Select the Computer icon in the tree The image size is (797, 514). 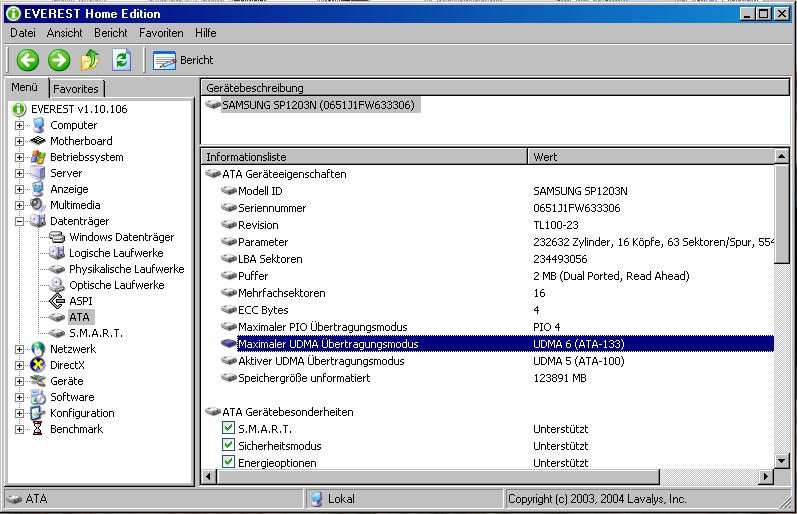[x=38, y=125]
